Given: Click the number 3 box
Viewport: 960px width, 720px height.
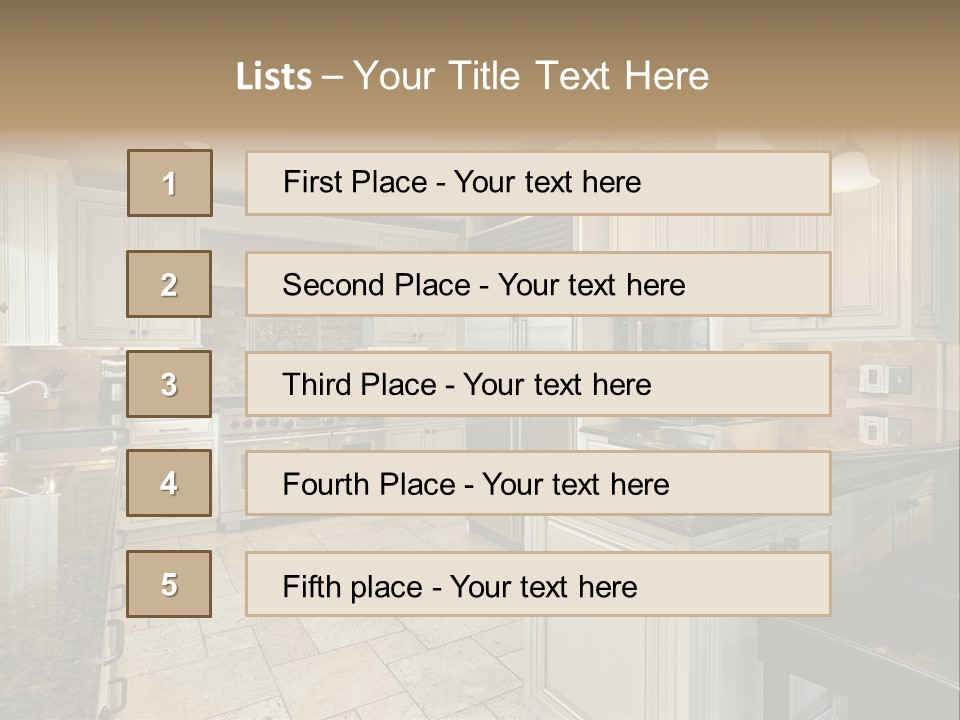Looking at the screenshot, I should (x=169, y=384).
